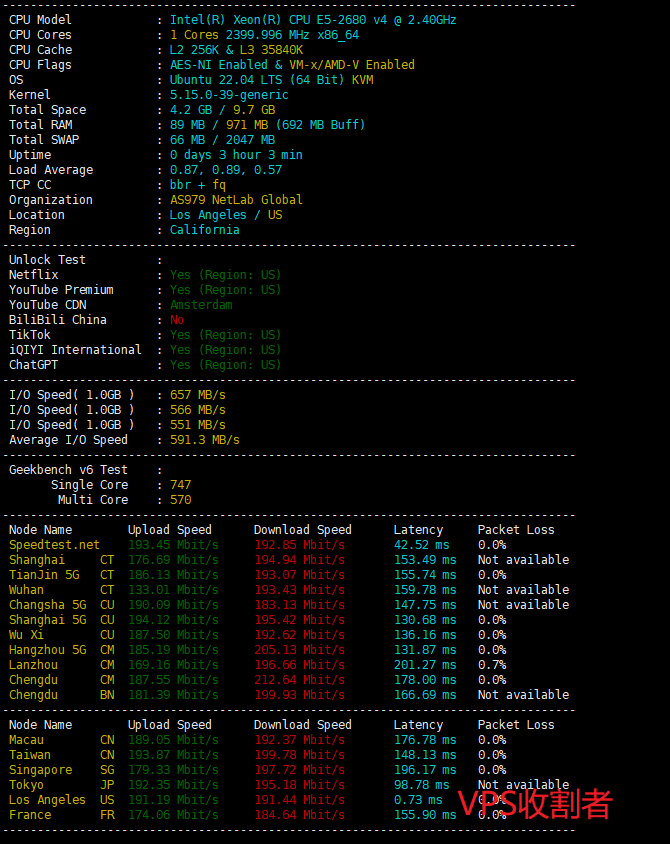Select the TianJin 5G node row name
The image size is (670, 844).
pyautogui.click(x=43, y=575)
